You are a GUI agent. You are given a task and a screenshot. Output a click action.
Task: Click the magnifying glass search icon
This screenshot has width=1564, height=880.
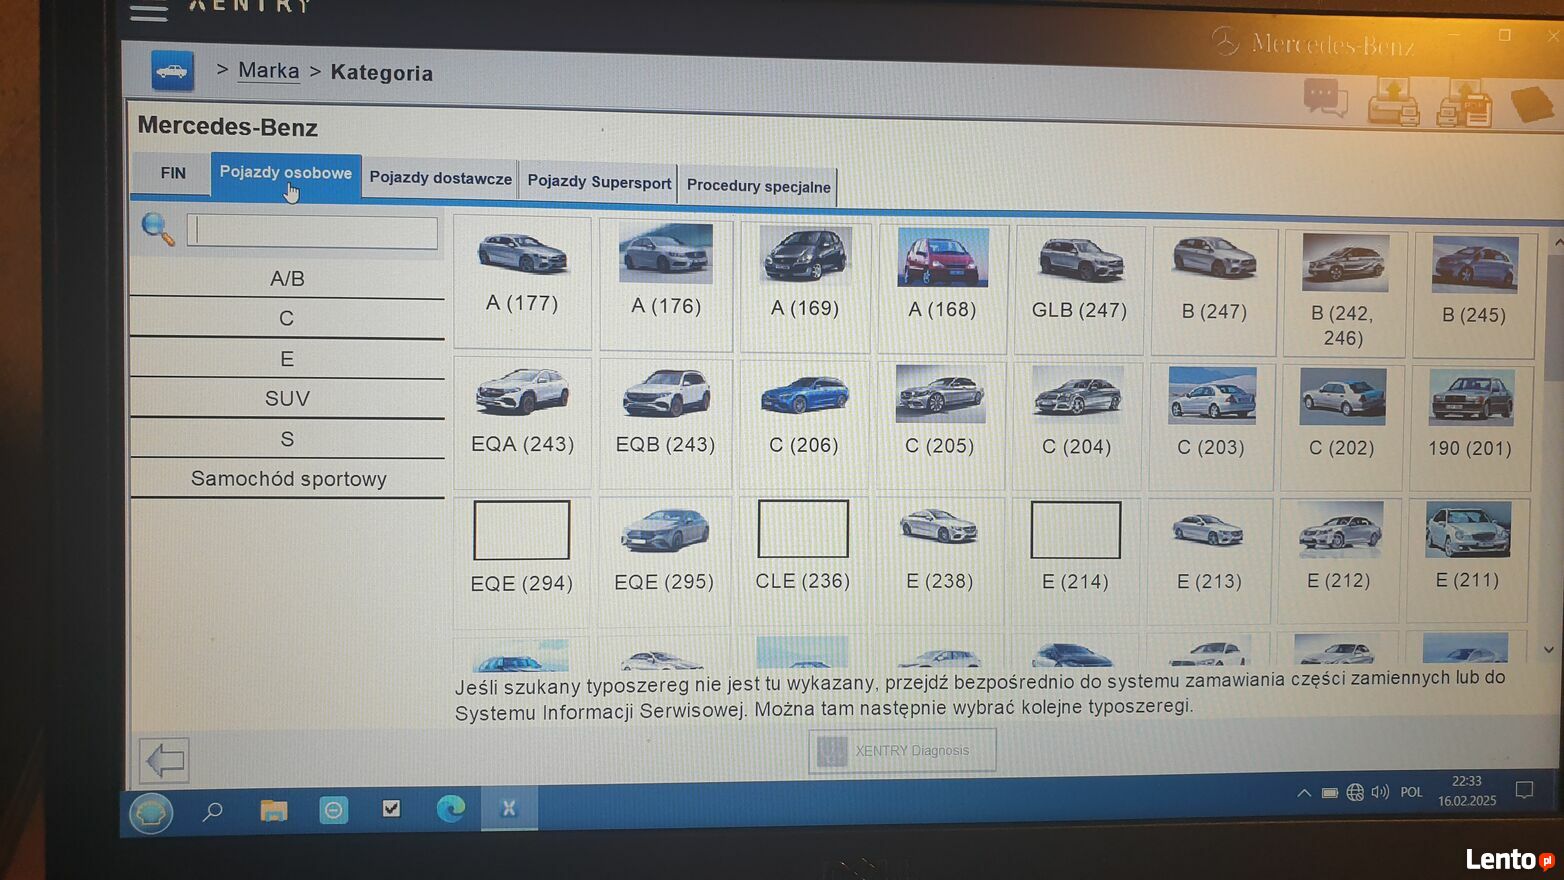pos(157,229)
